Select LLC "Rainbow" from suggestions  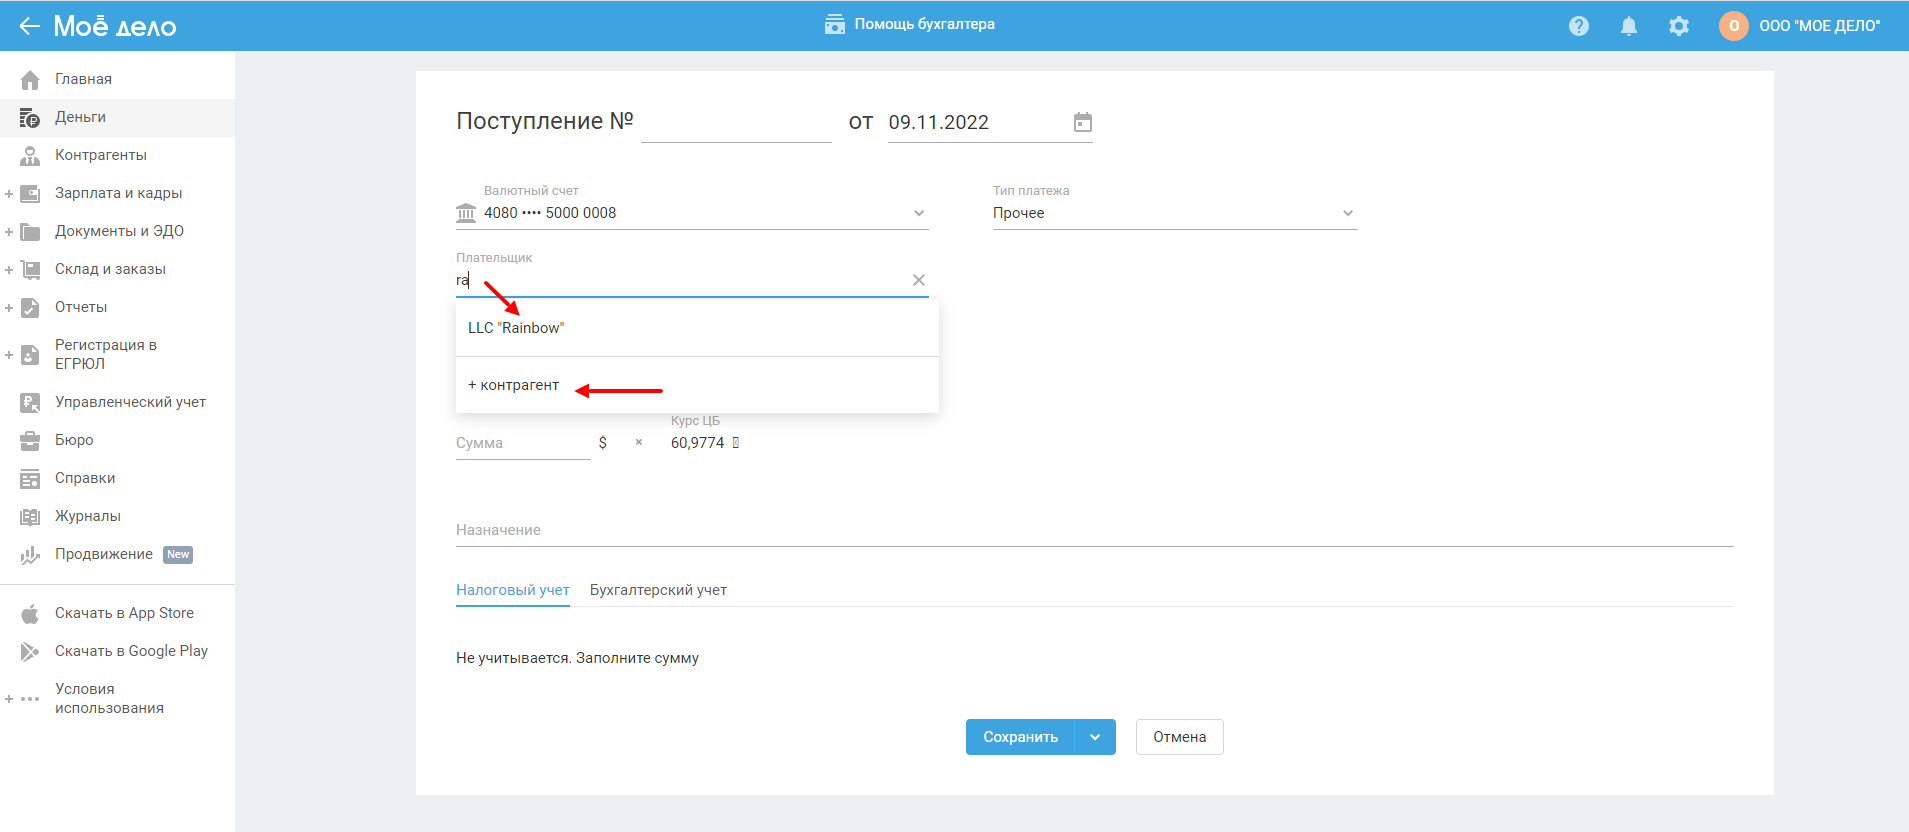(516, 328)
